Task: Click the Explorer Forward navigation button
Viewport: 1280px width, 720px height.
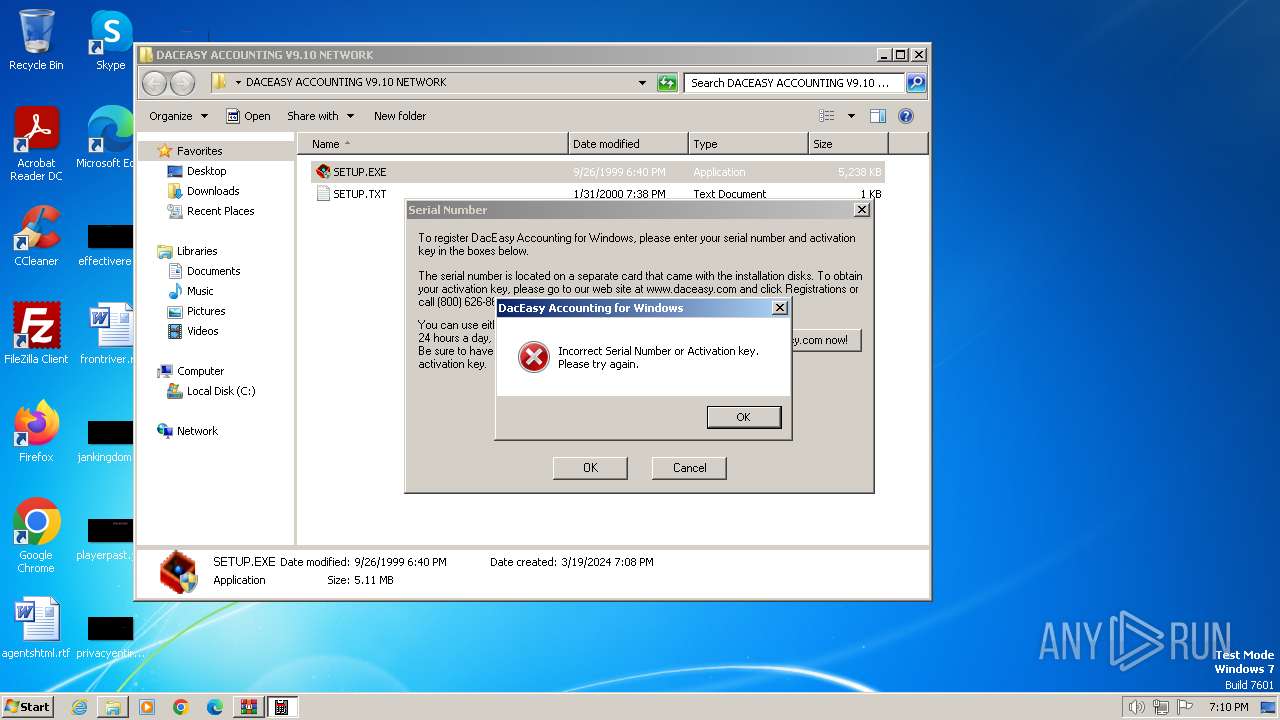Action: point(182,83)
